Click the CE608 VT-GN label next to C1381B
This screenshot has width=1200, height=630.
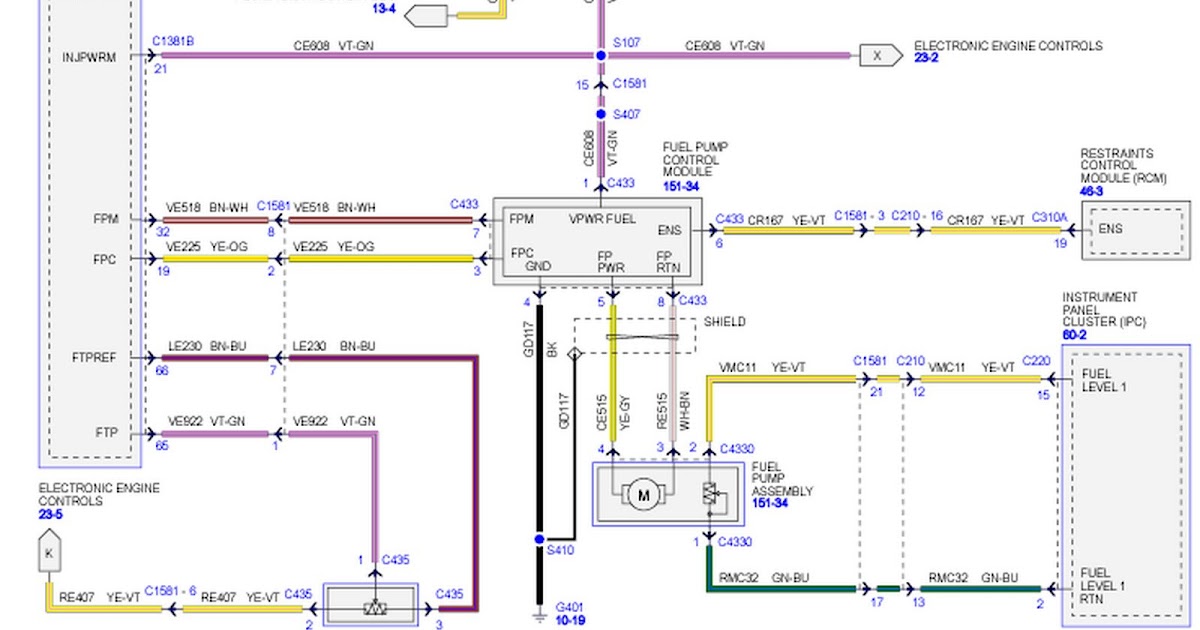pyautogui.click(x=334, y=45)
